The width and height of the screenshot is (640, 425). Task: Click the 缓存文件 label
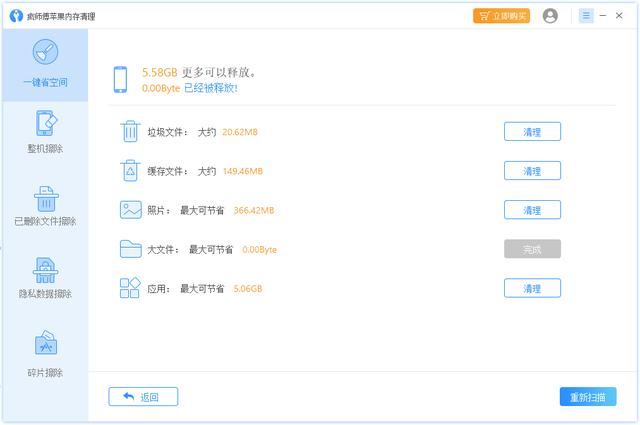click(x=167, y=171)
